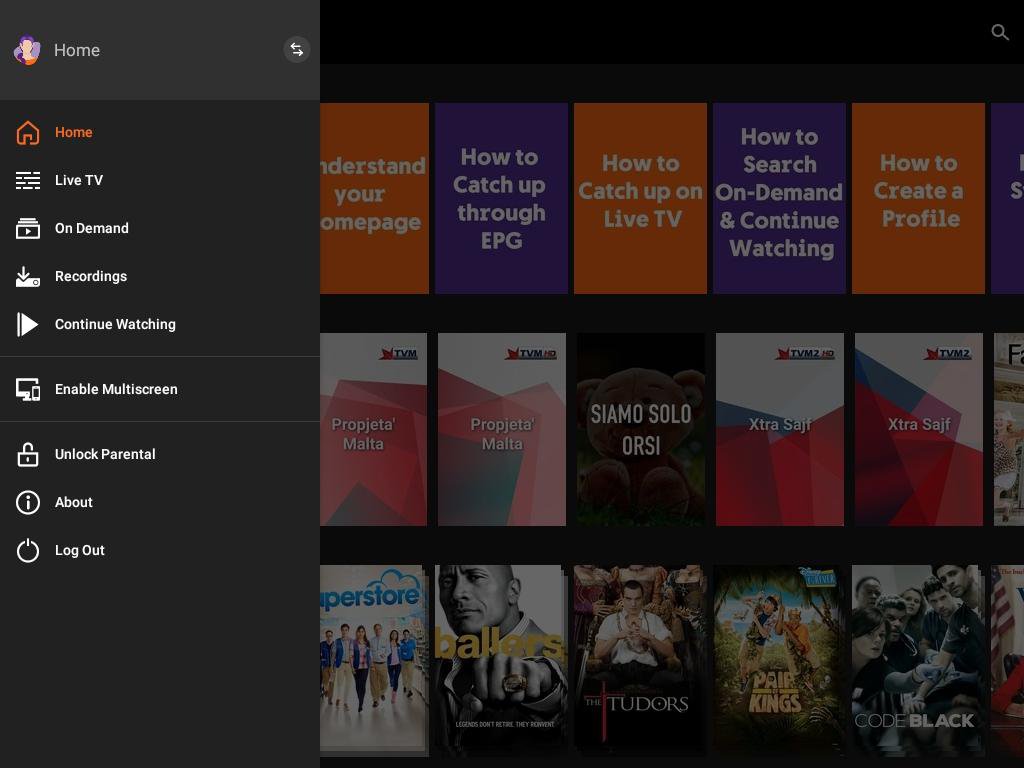Open How to Create a Profile card
The image size is (1024, 768).
tap(918, 199)
